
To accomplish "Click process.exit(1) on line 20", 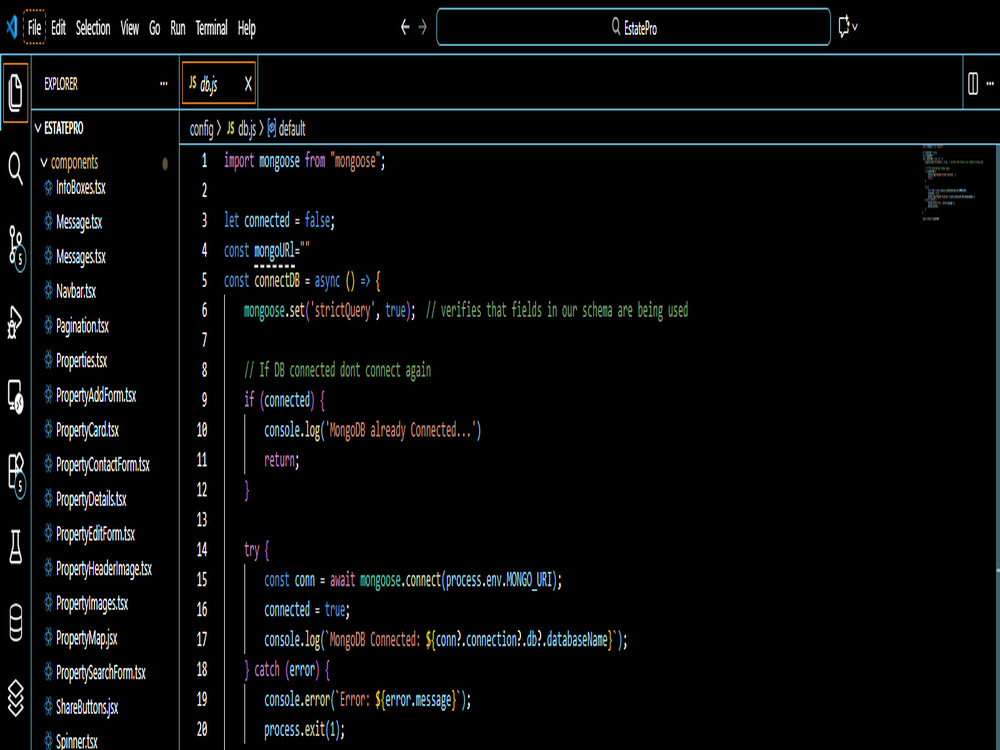I will pos(302,730).
